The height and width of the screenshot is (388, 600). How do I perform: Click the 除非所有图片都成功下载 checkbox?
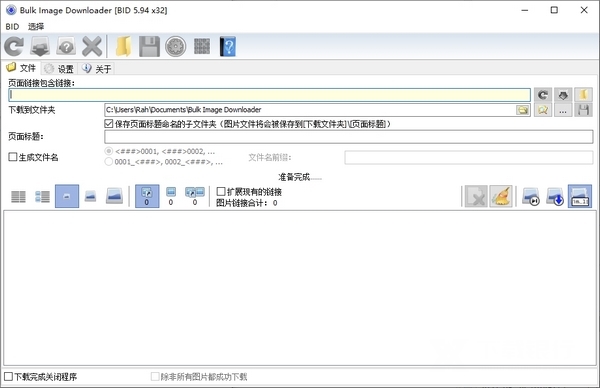[155, 377]
